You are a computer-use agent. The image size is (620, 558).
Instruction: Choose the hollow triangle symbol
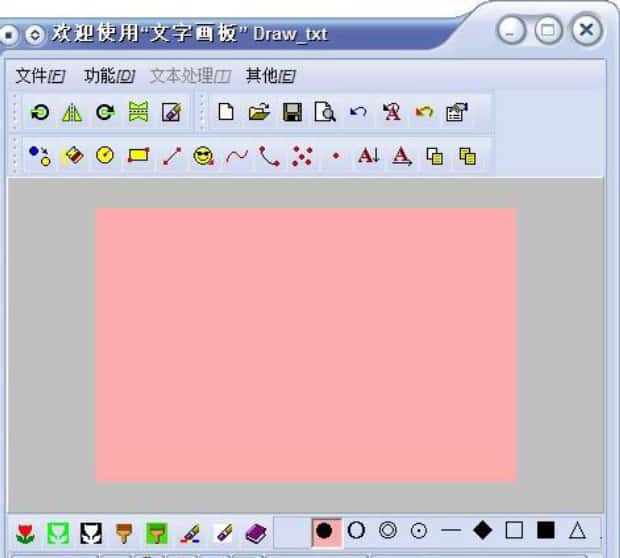pos(577,531)
